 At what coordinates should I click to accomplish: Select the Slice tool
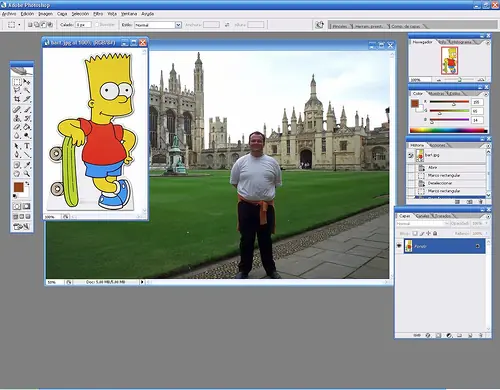click(27, 99)
